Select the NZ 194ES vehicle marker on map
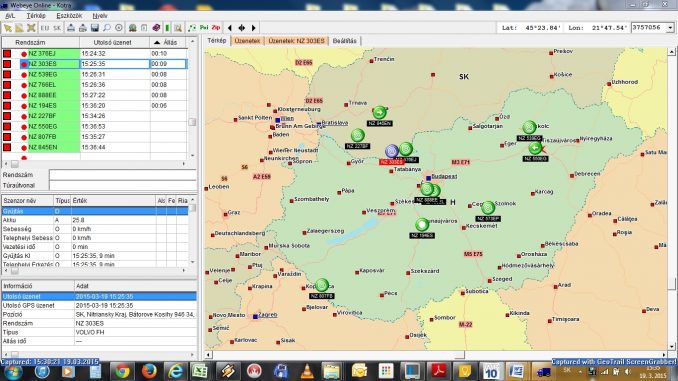Screen dimensions: 678x381 422,225
